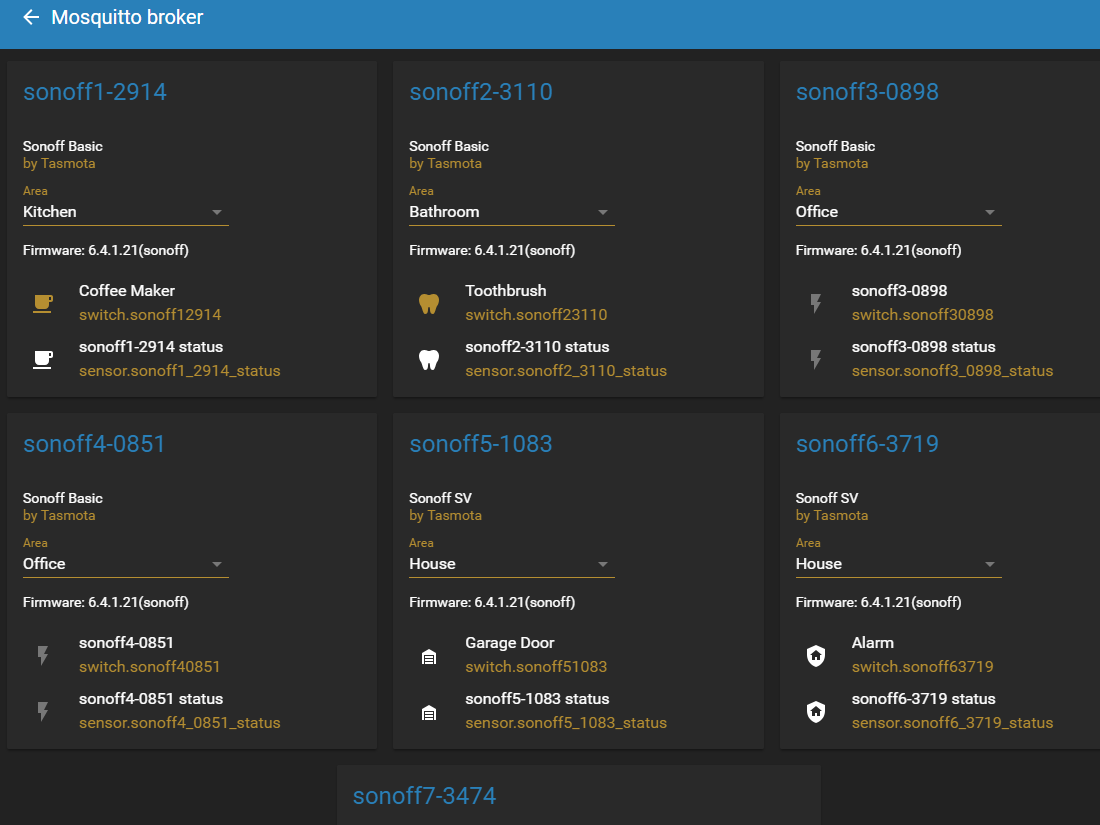Open the Bathroom area dropdown for sonoff2-3110
The width and height of the screenshot is (1100, 825).
tap(511, 212)
